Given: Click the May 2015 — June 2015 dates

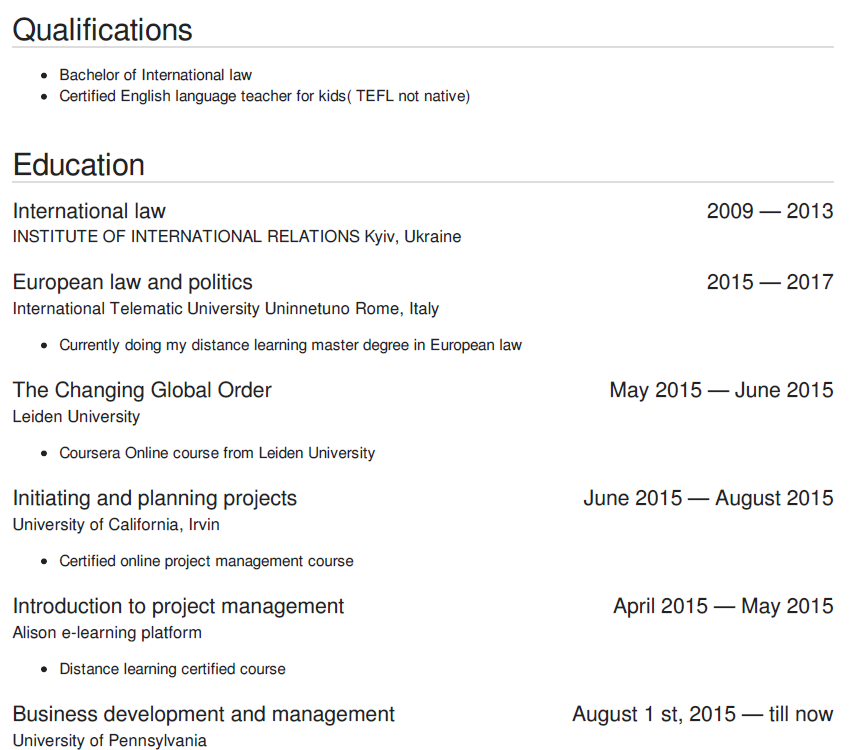Looking at the screenshot, I should click(x=720, y=390).
